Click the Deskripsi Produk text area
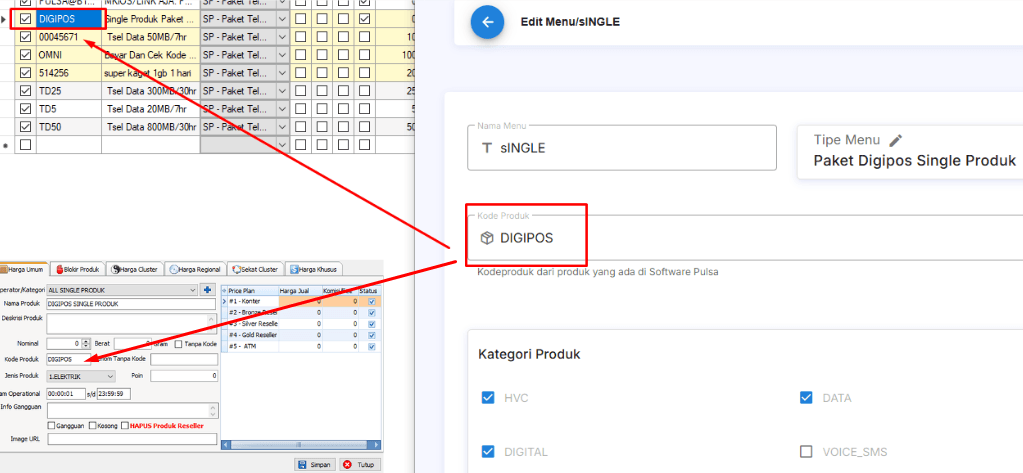1023x473 pixels. 131,323
